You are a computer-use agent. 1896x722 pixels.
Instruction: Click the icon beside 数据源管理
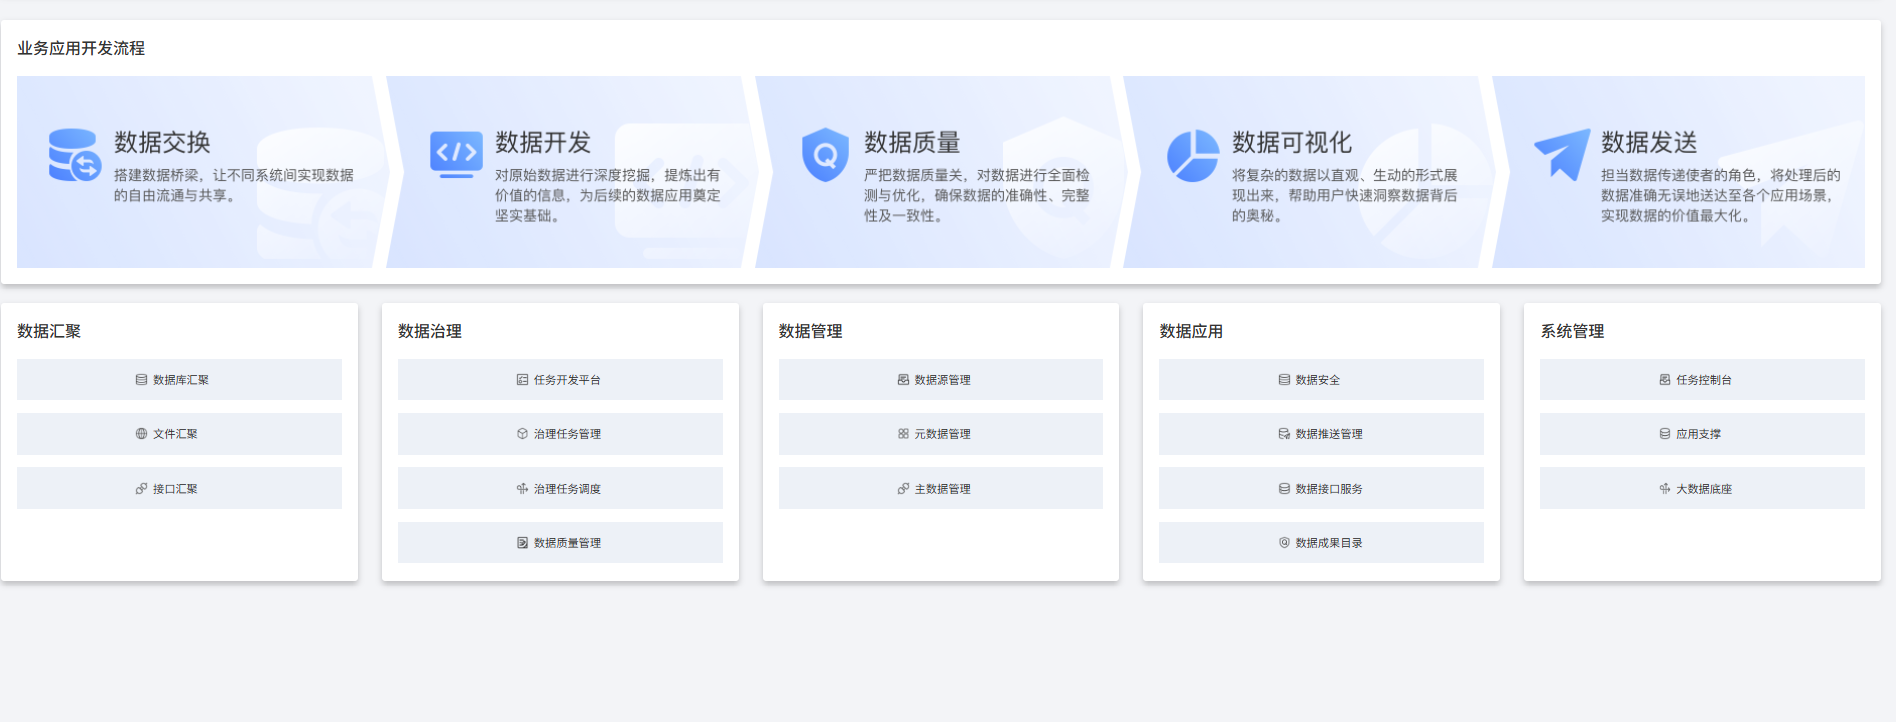(903, 380)
